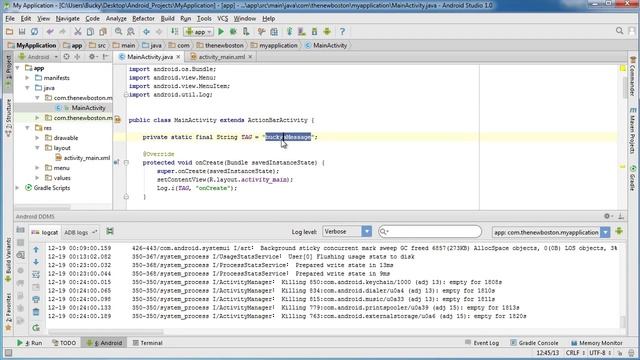Open the Run tool window
Viewport: 640px width, 360px height.
coord(30,343)
